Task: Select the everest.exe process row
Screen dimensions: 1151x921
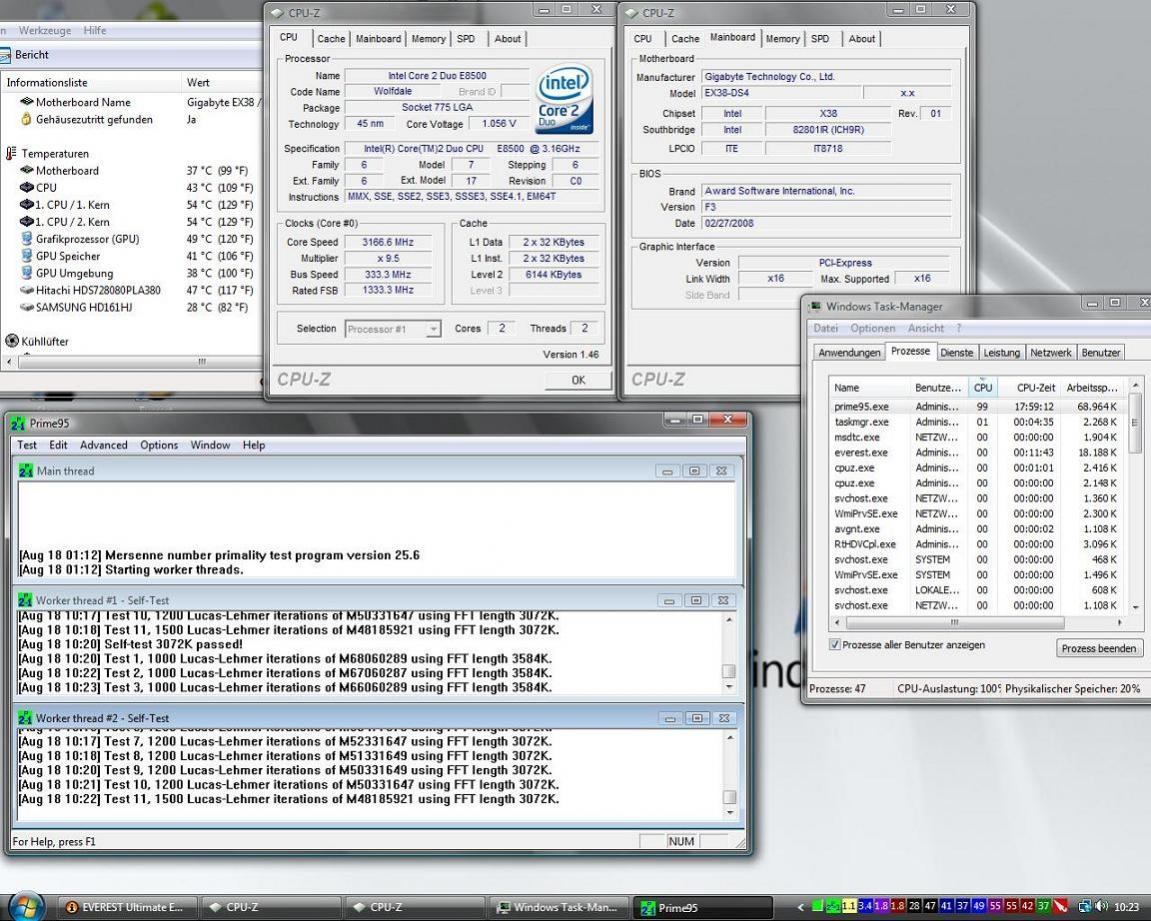Action: (x=978, y=453)
